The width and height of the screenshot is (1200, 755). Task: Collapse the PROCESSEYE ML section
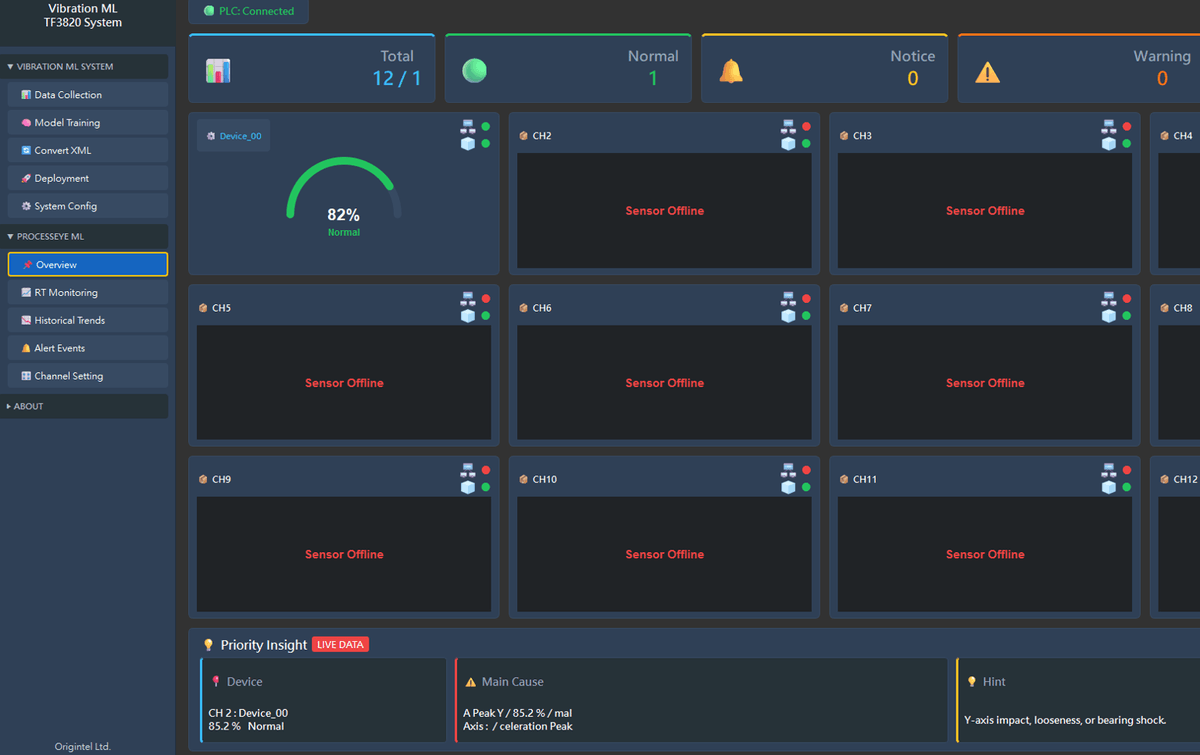(84, 237)
